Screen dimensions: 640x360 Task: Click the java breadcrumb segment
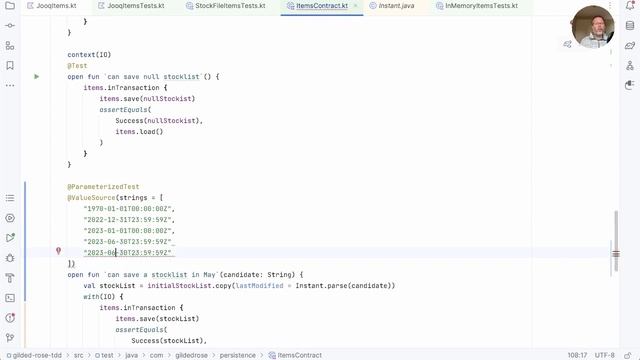pyautogui.click(x=131, y=355)
